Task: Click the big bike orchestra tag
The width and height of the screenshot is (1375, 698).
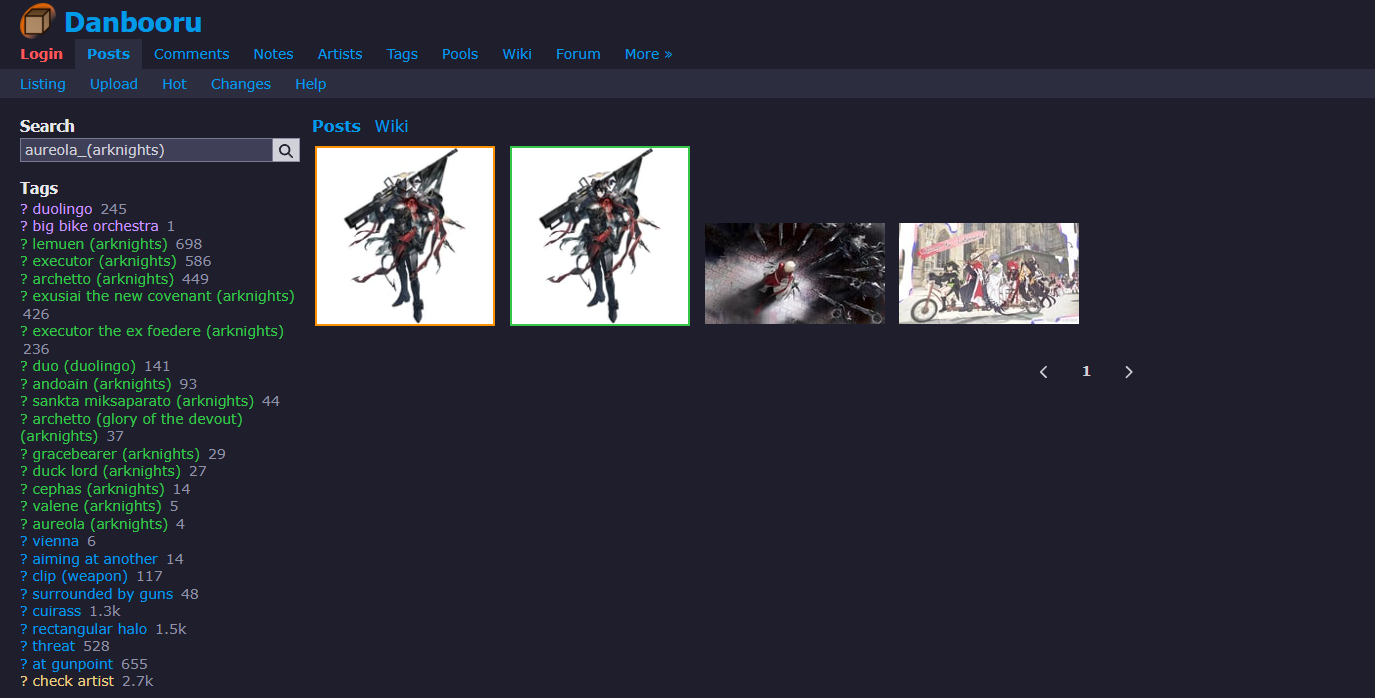Action: [x=95, y=226]
